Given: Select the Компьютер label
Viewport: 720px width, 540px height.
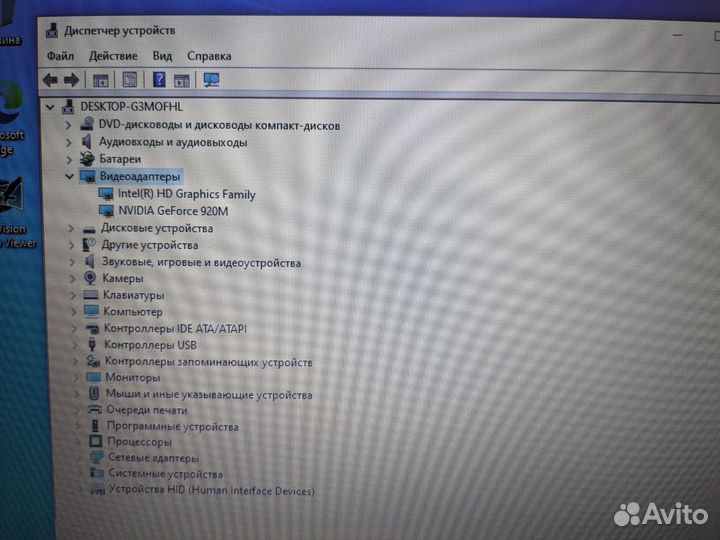Looking at the screenshot, I should (133, 312).
